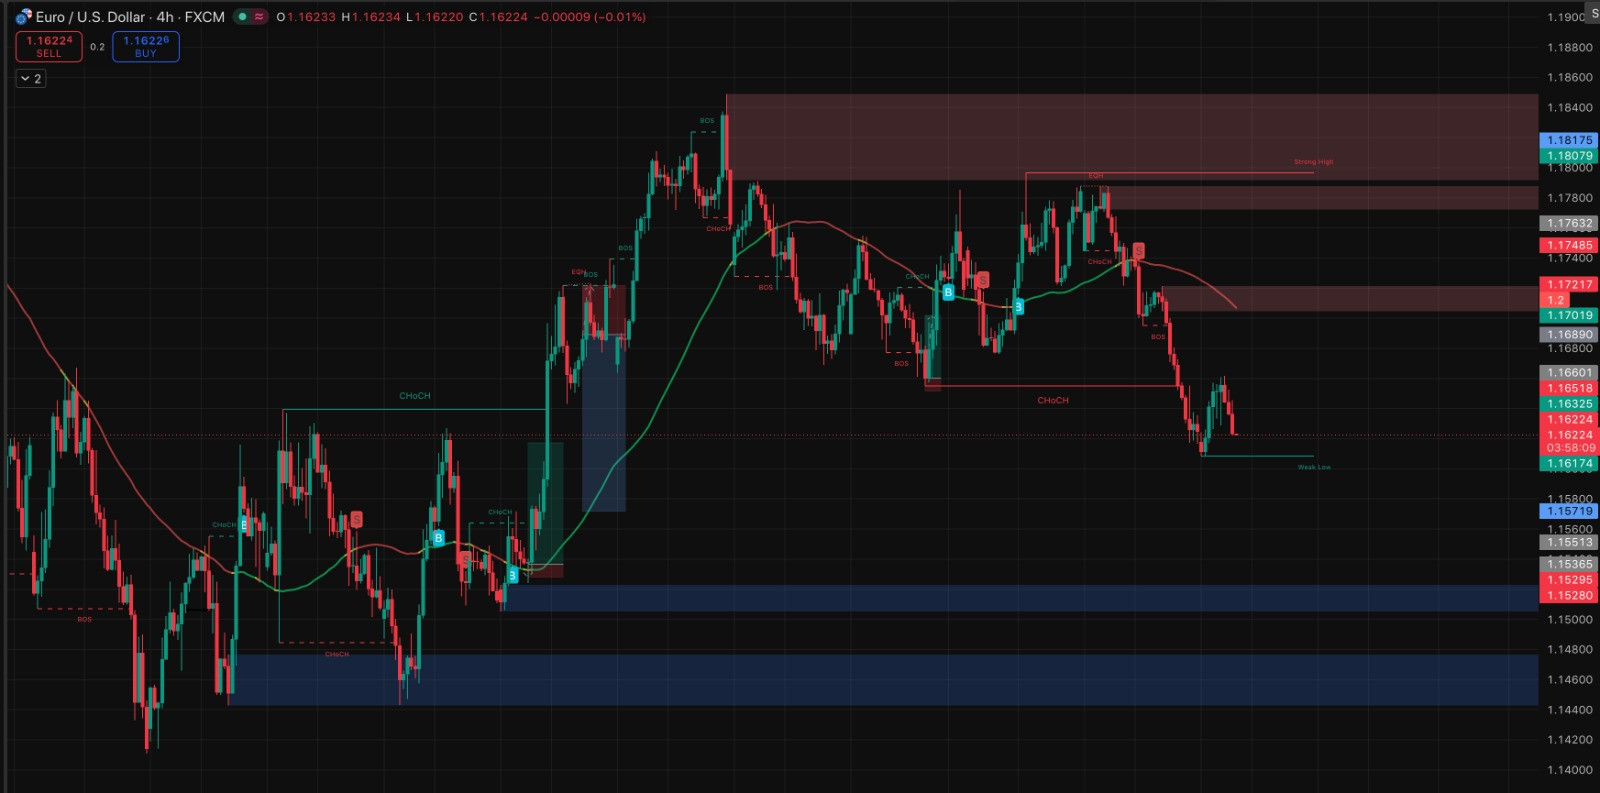This screenshot has width=1600, height=793.
Task: Click the 0.2 spread value between Sell and Buy
Action: pyautogui.click(x=97, y=47)
